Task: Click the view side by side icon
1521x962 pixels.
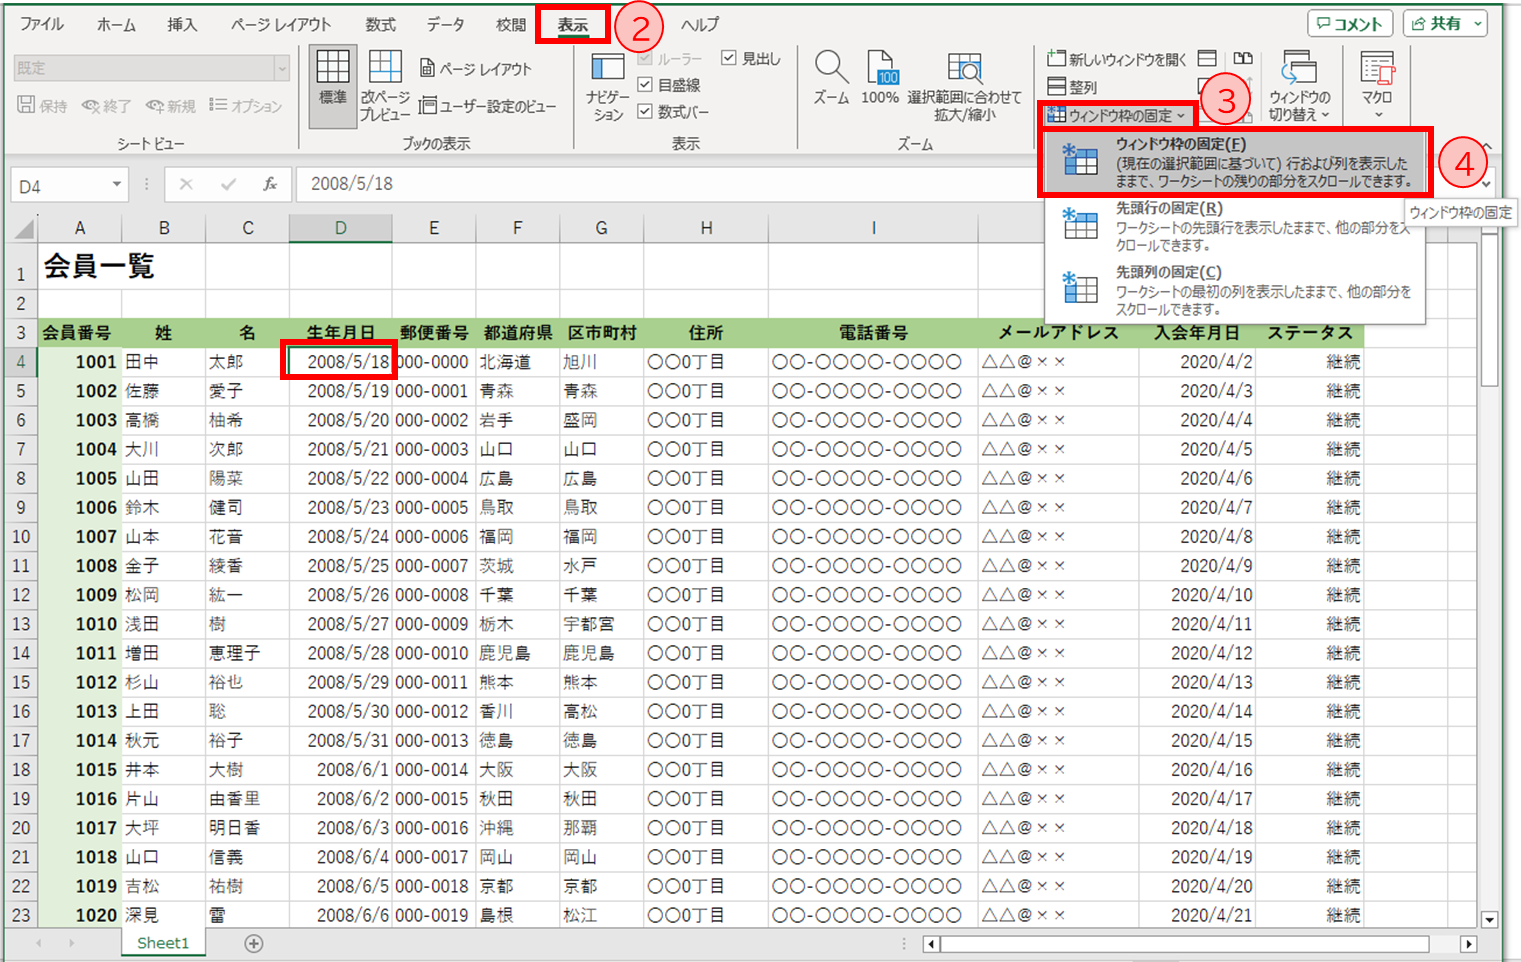Action: 1243,59
